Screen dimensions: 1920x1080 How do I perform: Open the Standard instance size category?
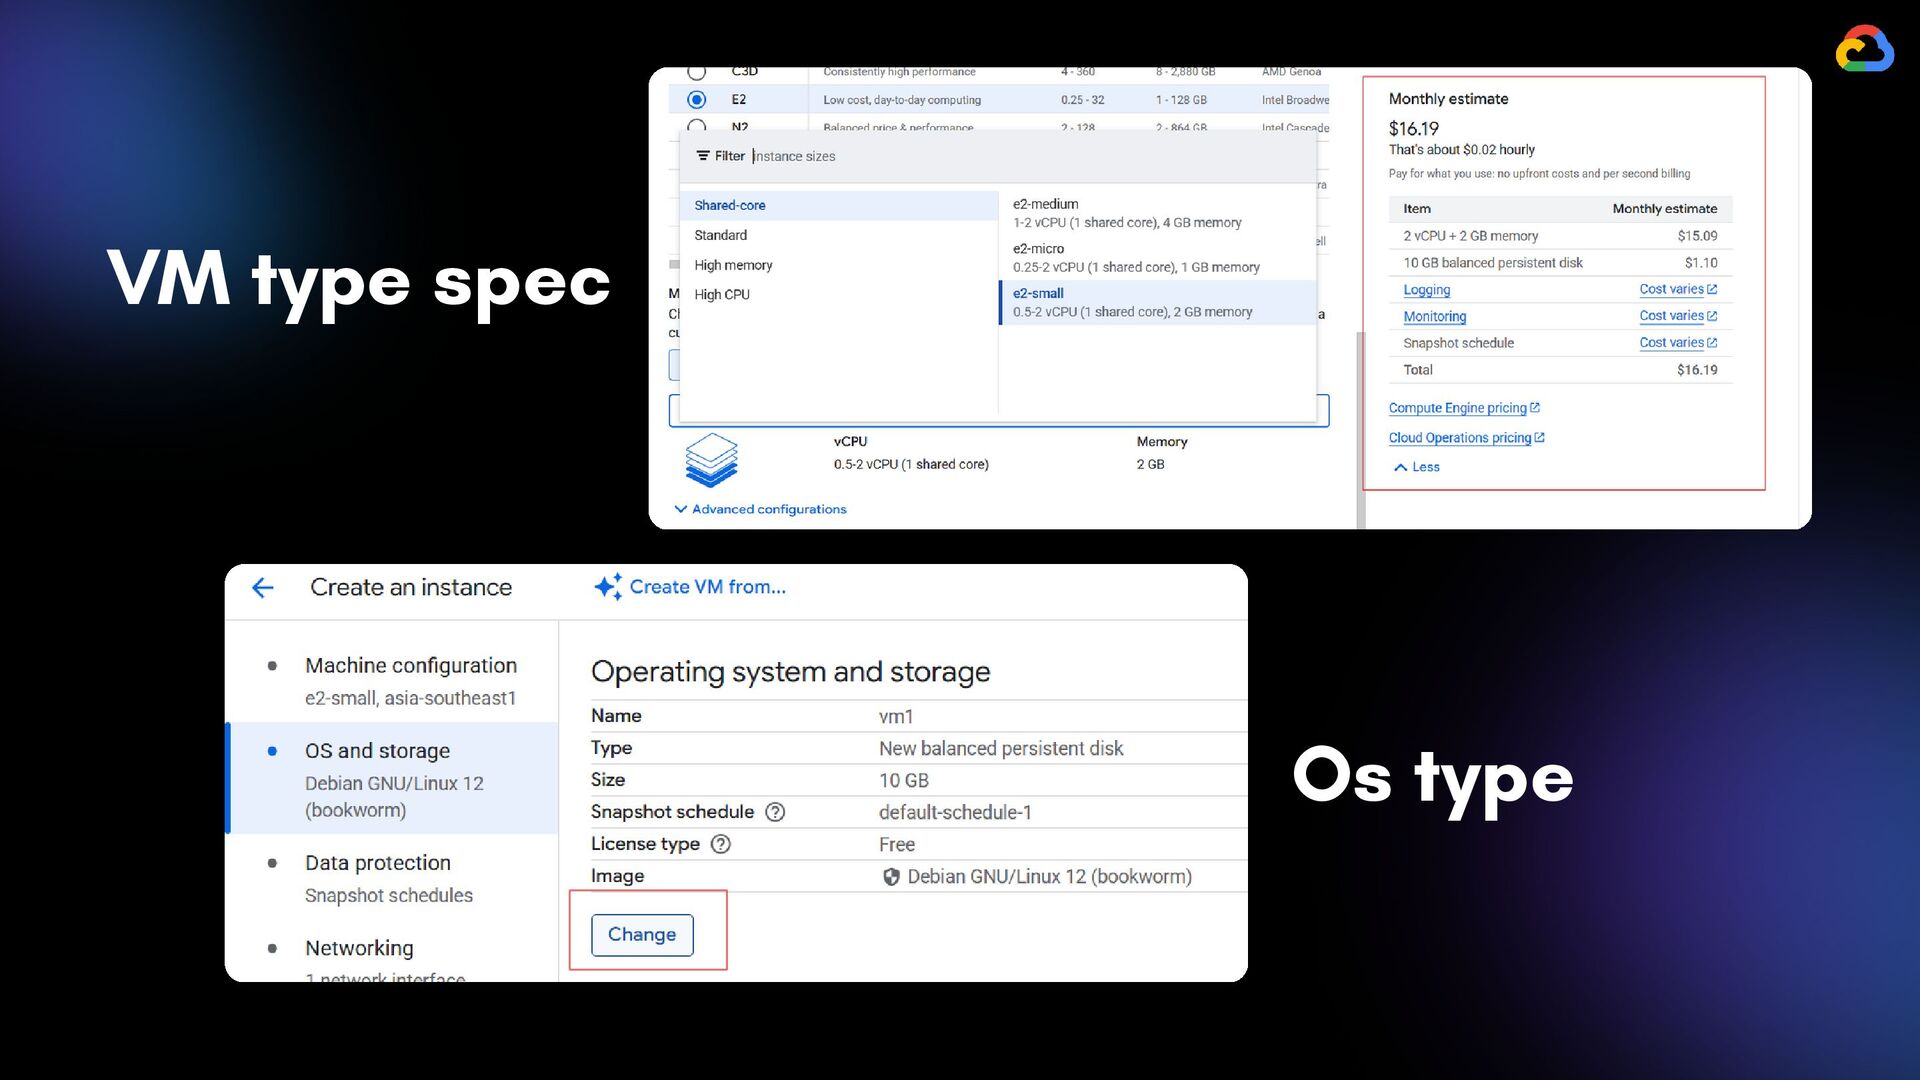(x=721, y=235)
